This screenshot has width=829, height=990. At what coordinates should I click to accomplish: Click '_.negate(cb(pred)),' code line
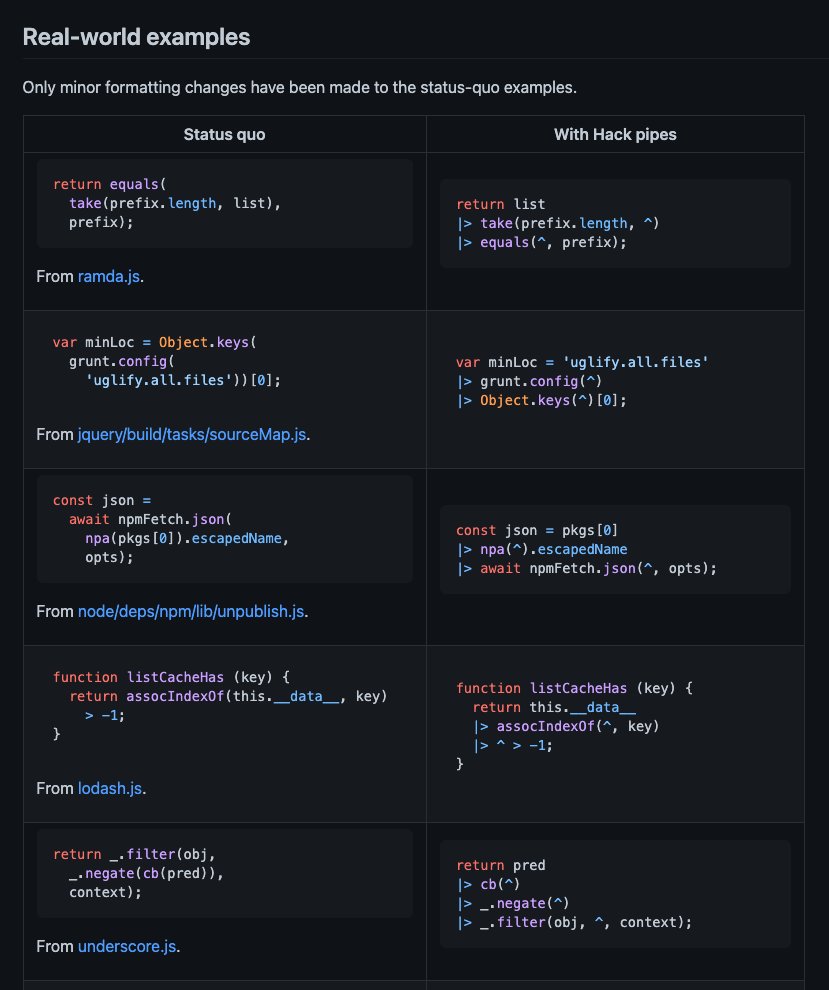tap(146, 873)
